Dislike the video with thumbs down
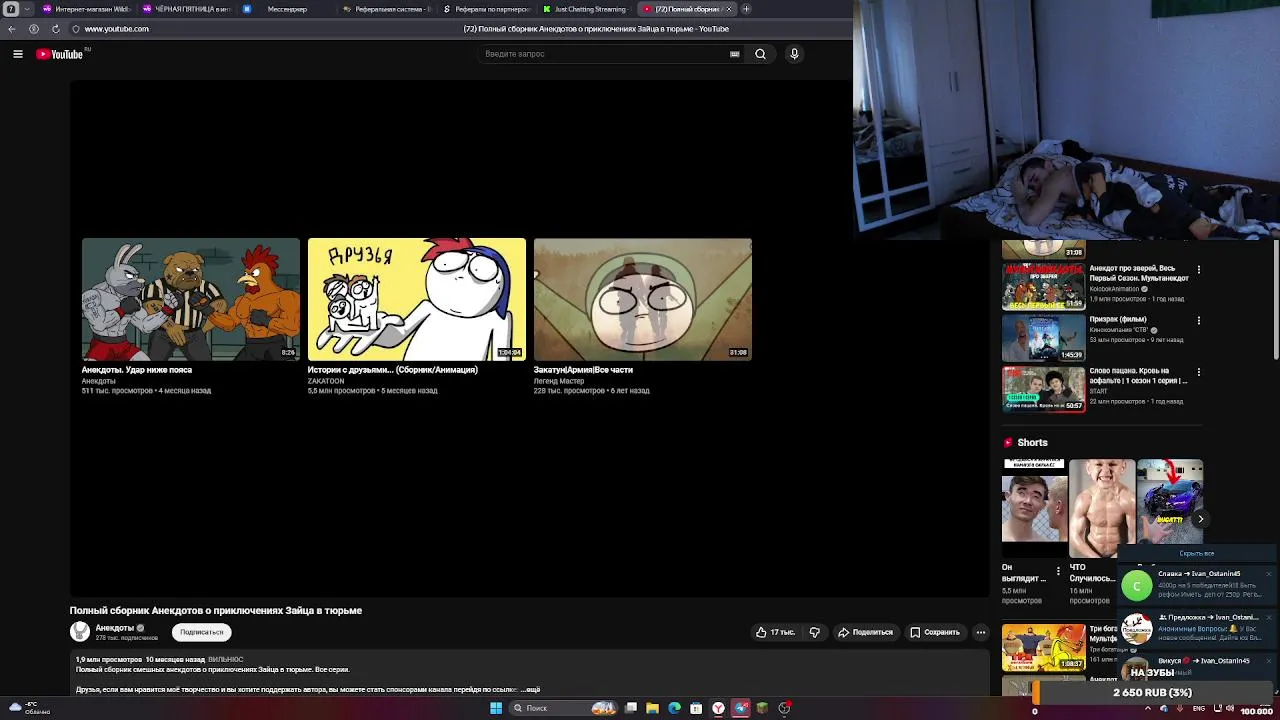 (x=815, y=632)
